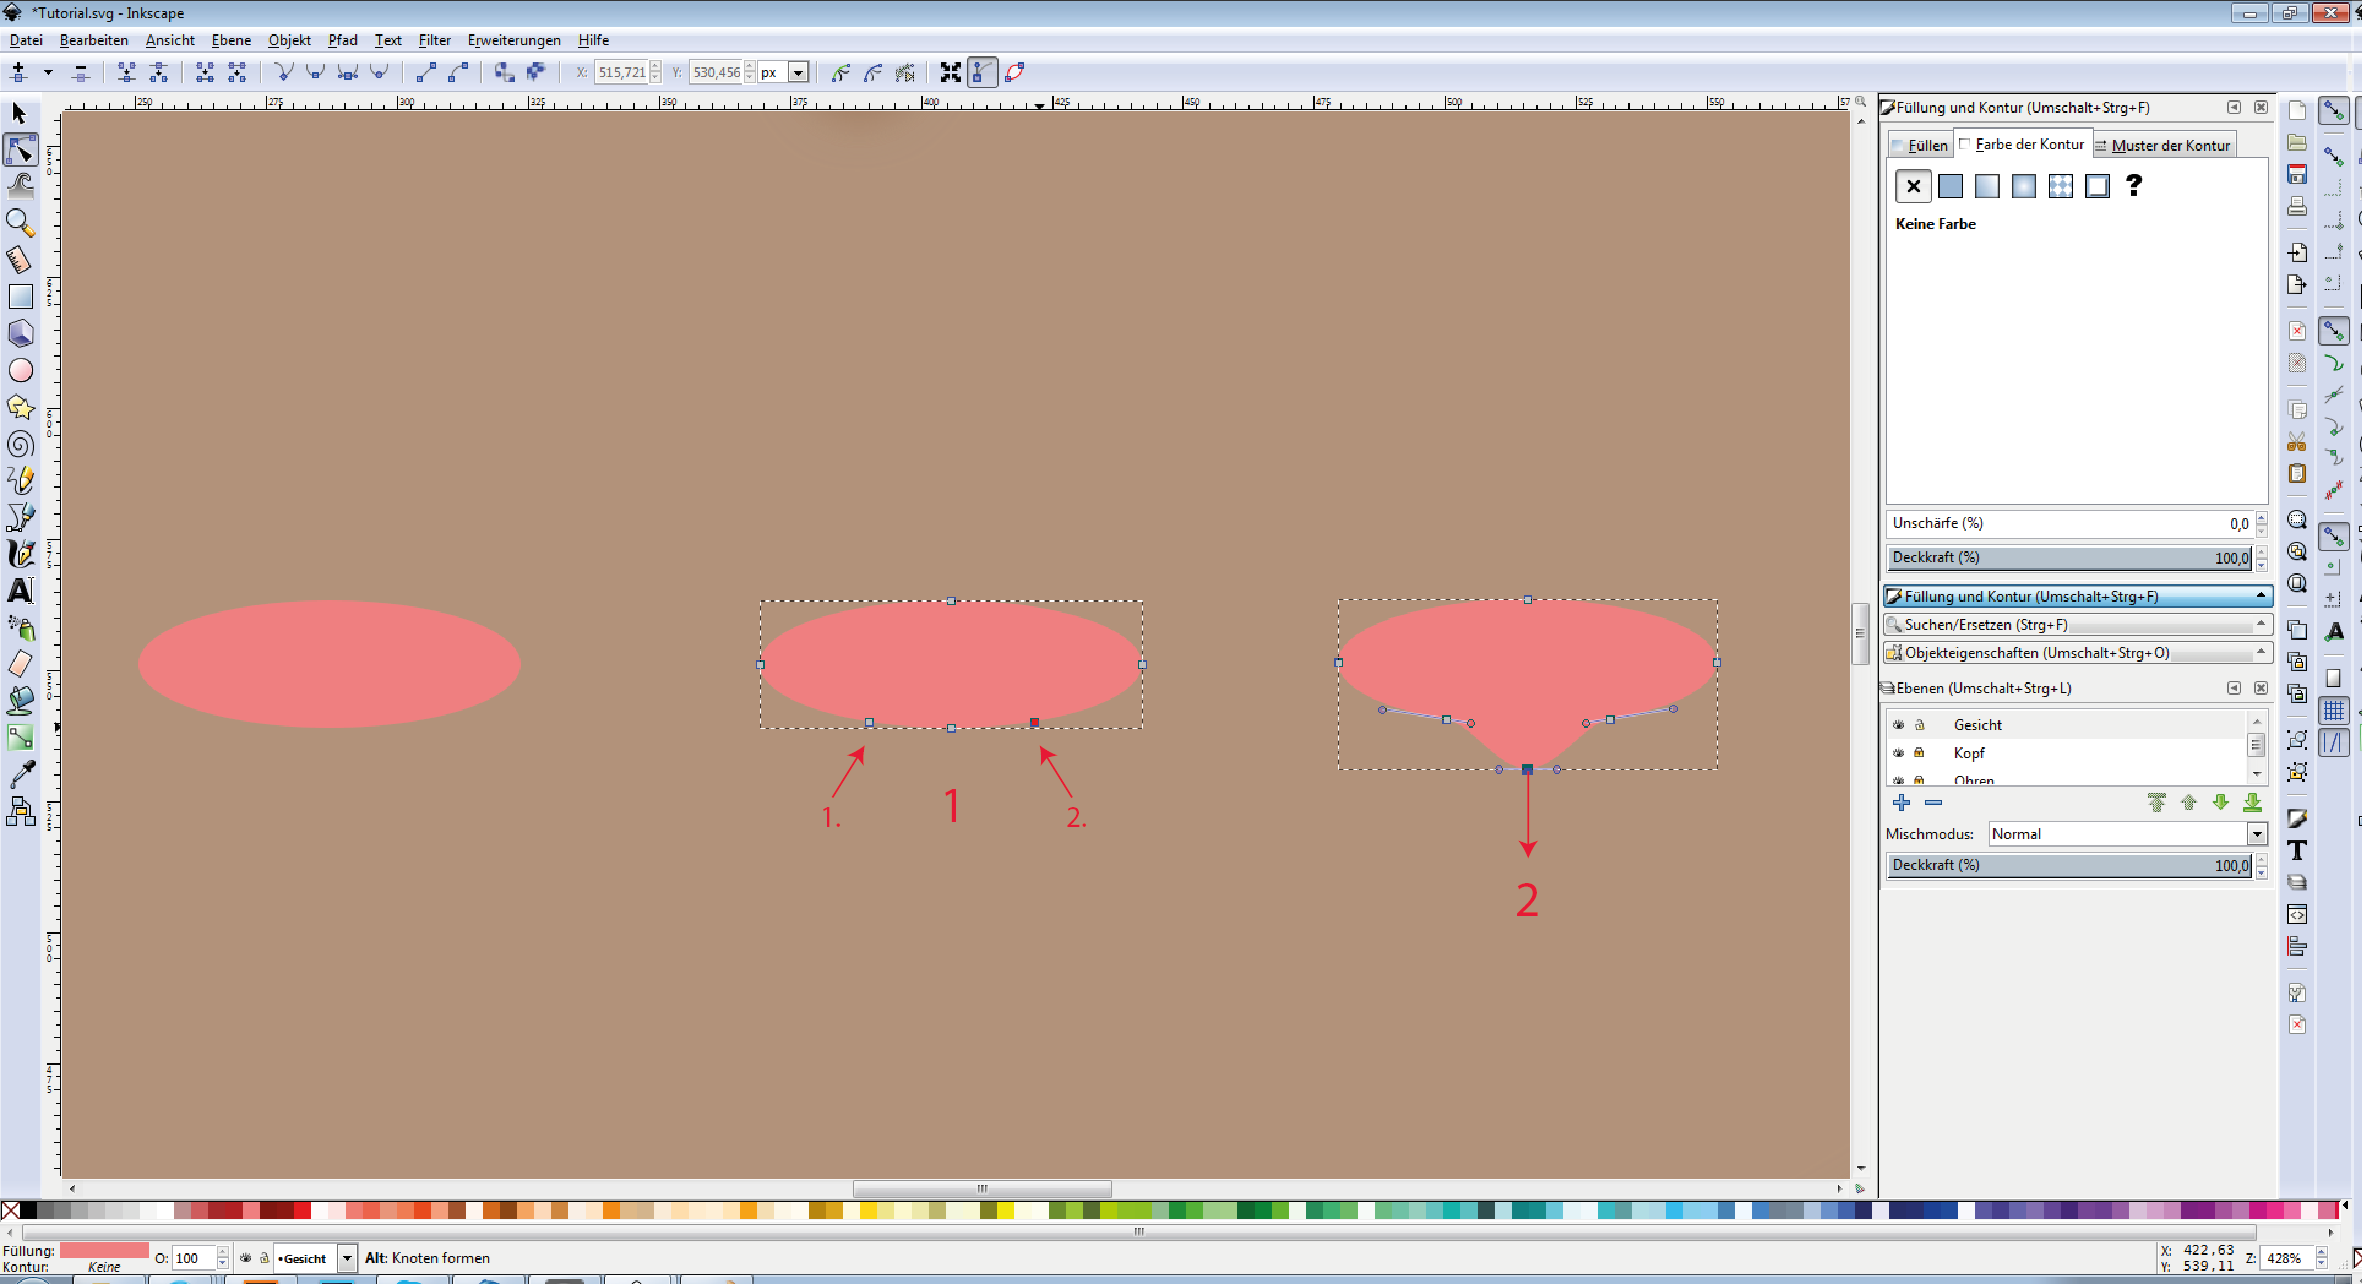Make selected segments straight lines

[x=426, y=72]
